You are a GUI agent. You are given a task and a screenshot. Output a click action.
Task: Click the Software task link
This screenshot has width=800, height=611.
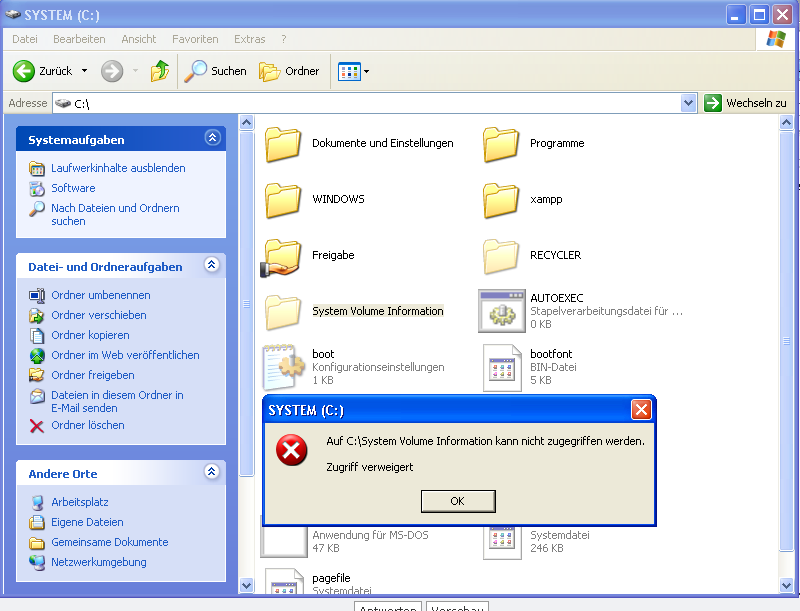point(73,188)
